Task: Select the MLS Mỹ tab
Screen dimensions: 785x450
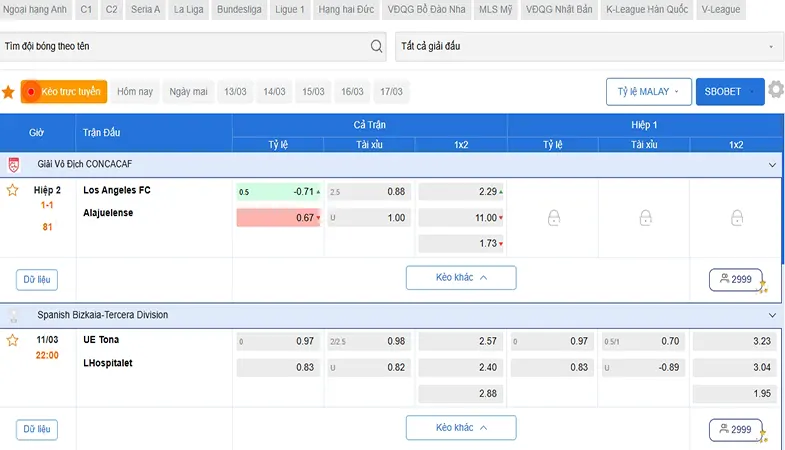Action: pyautogui.click(x=496, y=10)
